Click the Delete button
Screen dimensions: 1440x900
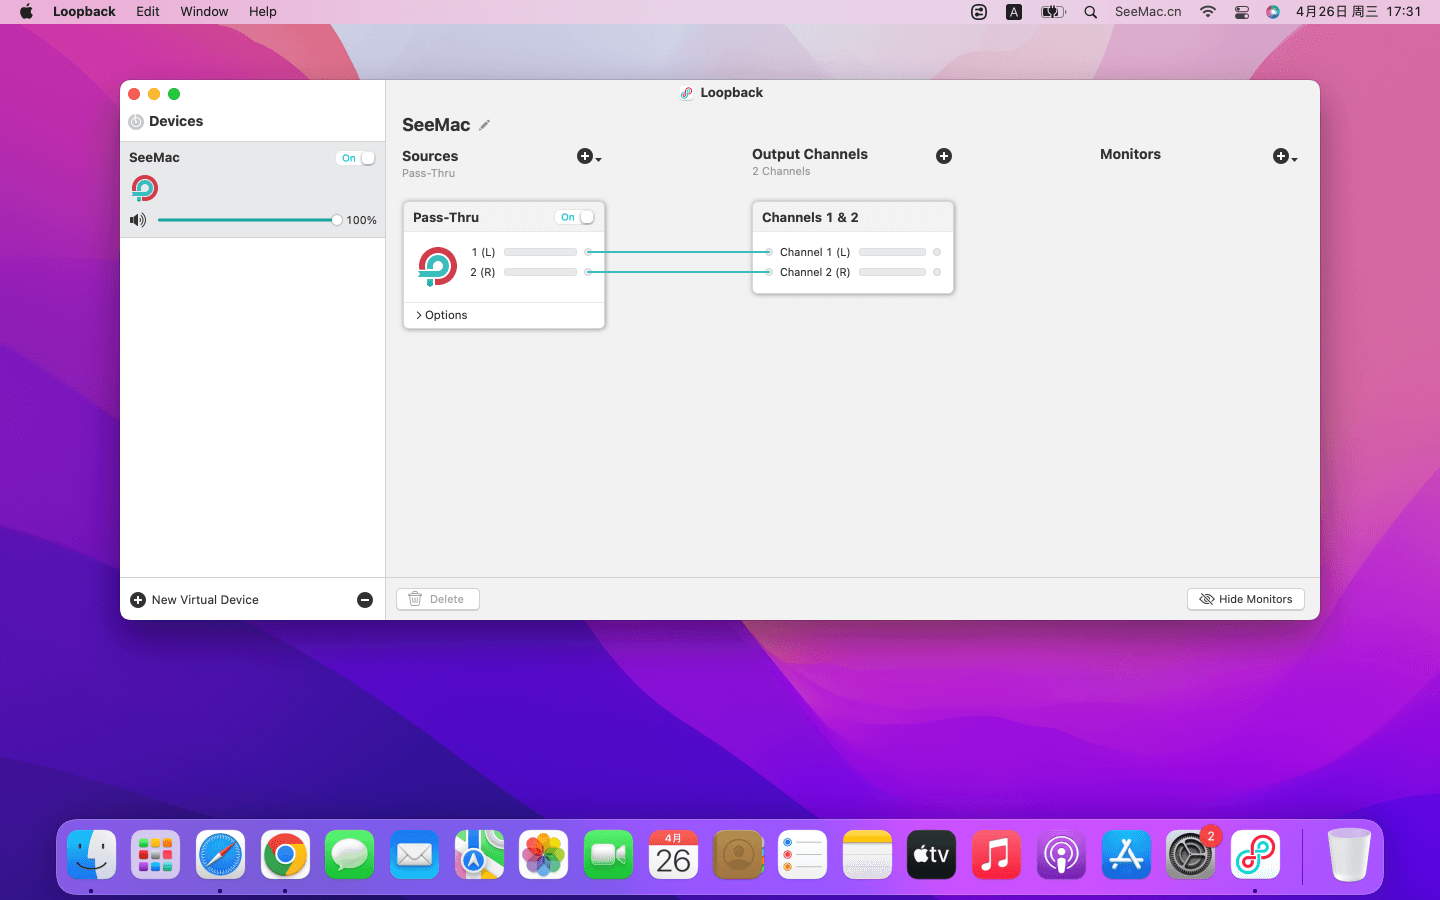(x=438, y=599)
